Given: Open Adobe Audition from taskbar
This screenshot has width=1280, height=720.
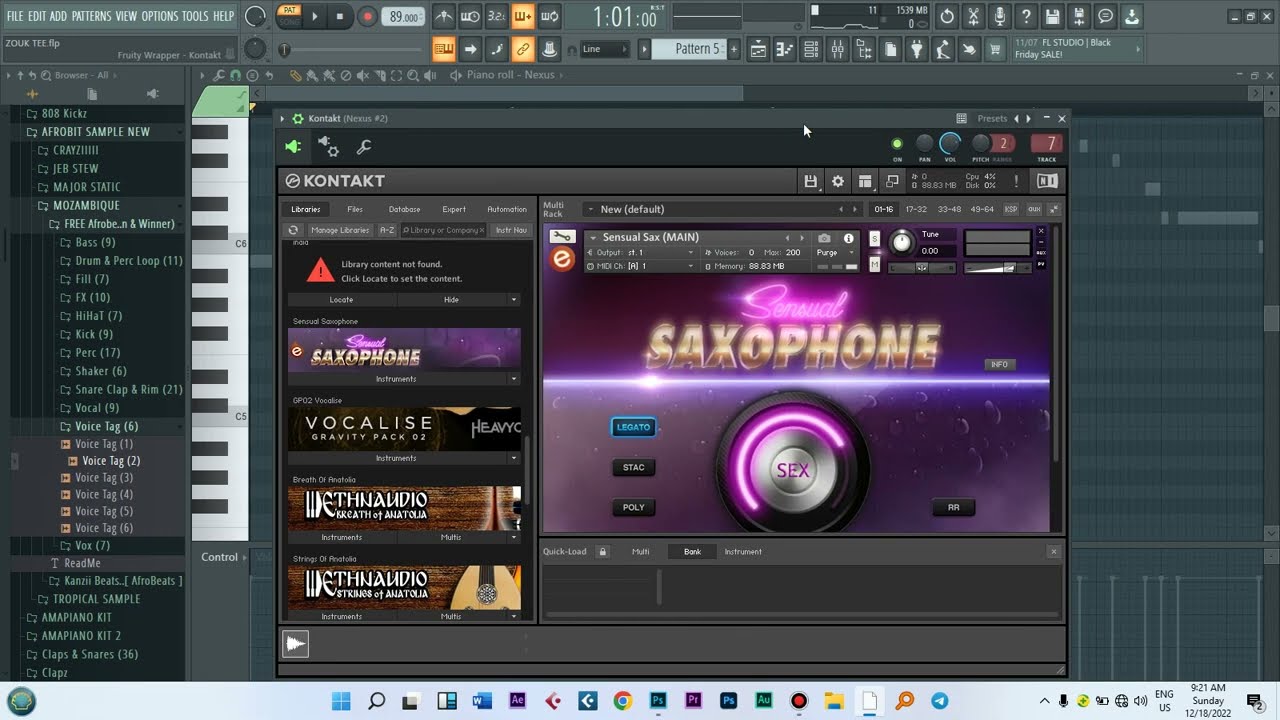Looking at the screenshot, I should point(763,701).
